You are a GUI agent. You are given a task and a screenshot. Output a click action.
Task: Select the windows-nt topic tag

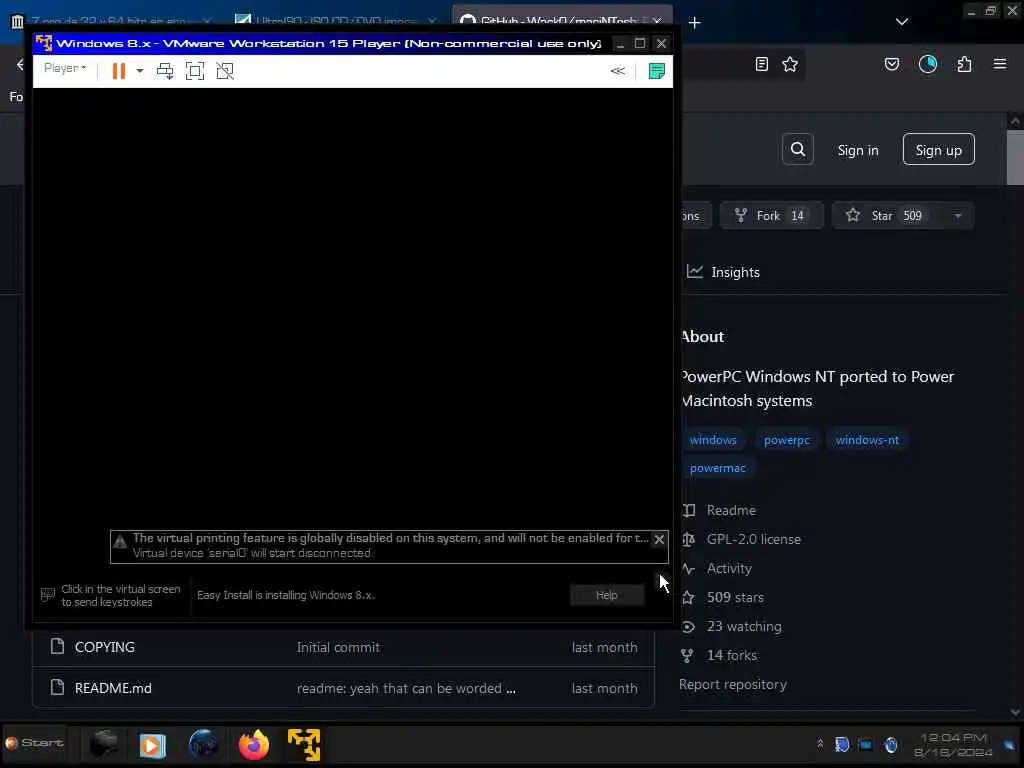click(867, 440)
